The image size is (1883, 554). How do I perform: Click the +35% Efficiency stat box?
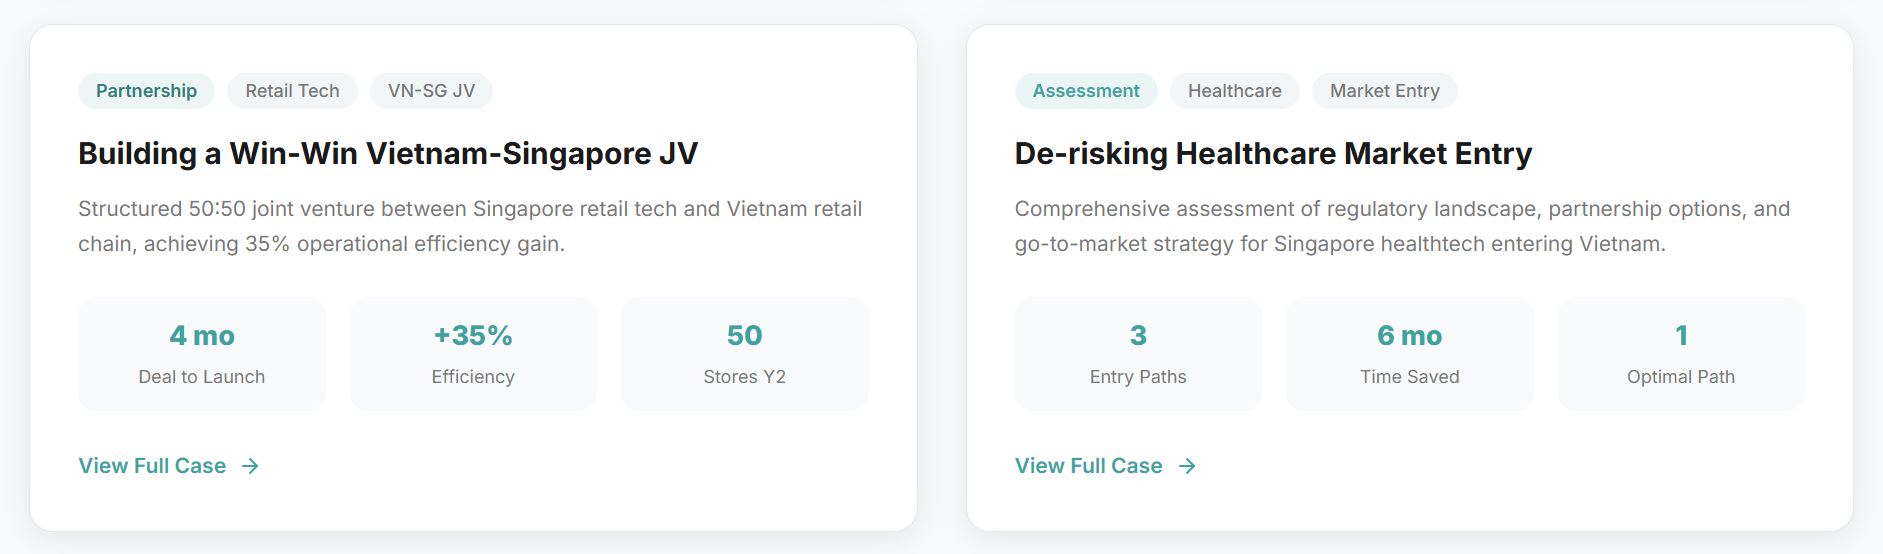coord(473,354)
